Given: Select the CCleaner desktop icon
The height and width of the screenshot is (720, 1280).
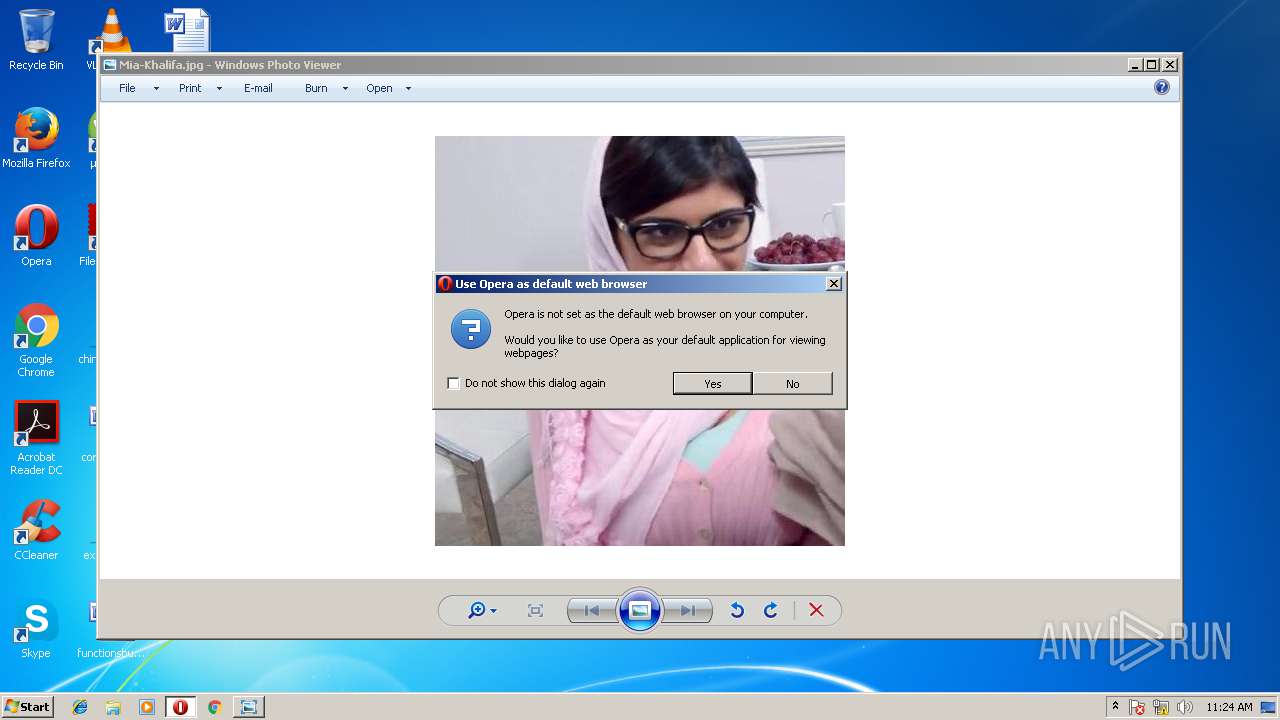Looking at the screenshot, I should [36, 530].
